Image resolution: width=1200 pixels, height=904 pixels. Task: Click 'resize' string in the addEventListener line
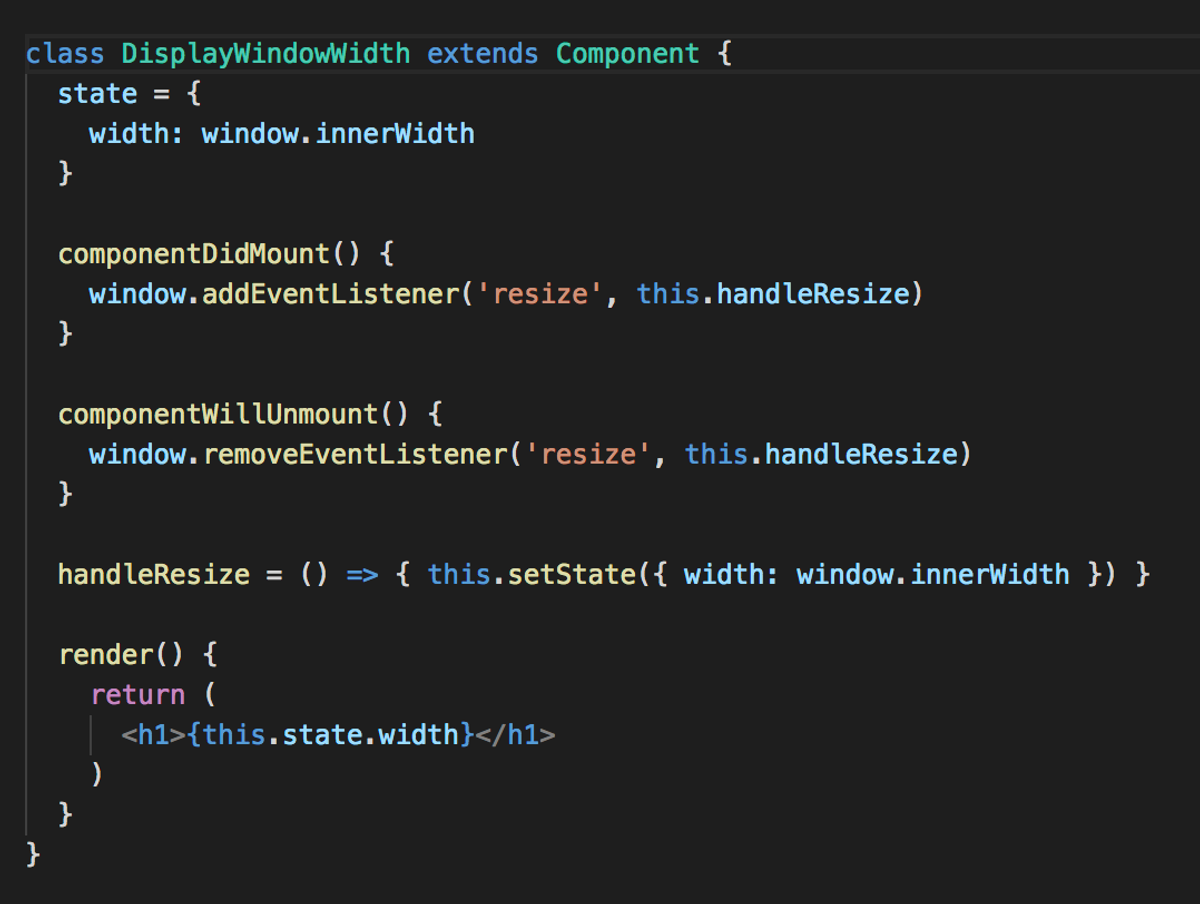pos(539,294)
